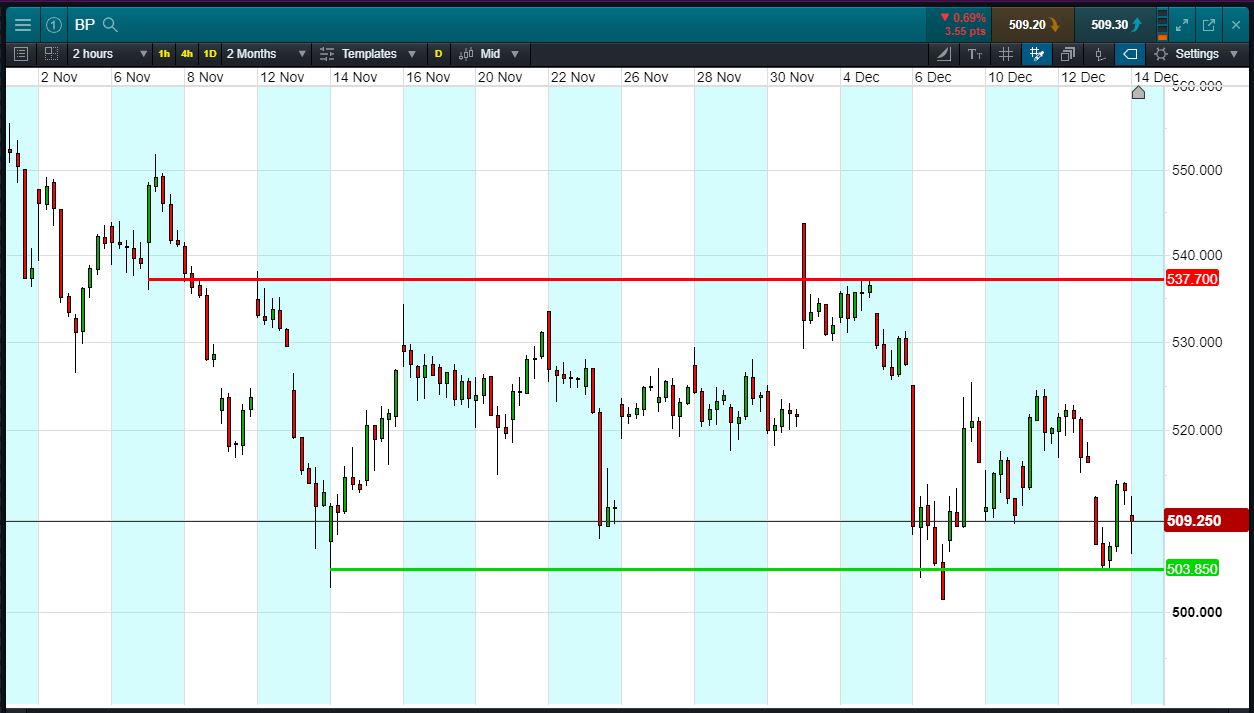
Task: Click the 537.700 red price label
Action: click(x=1192, y=279)
